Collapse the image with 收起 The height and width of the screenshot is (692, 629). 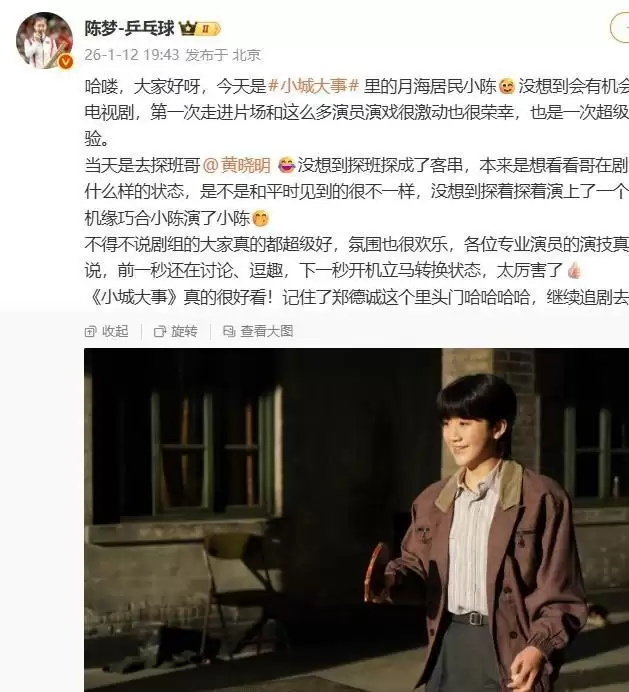106,331
